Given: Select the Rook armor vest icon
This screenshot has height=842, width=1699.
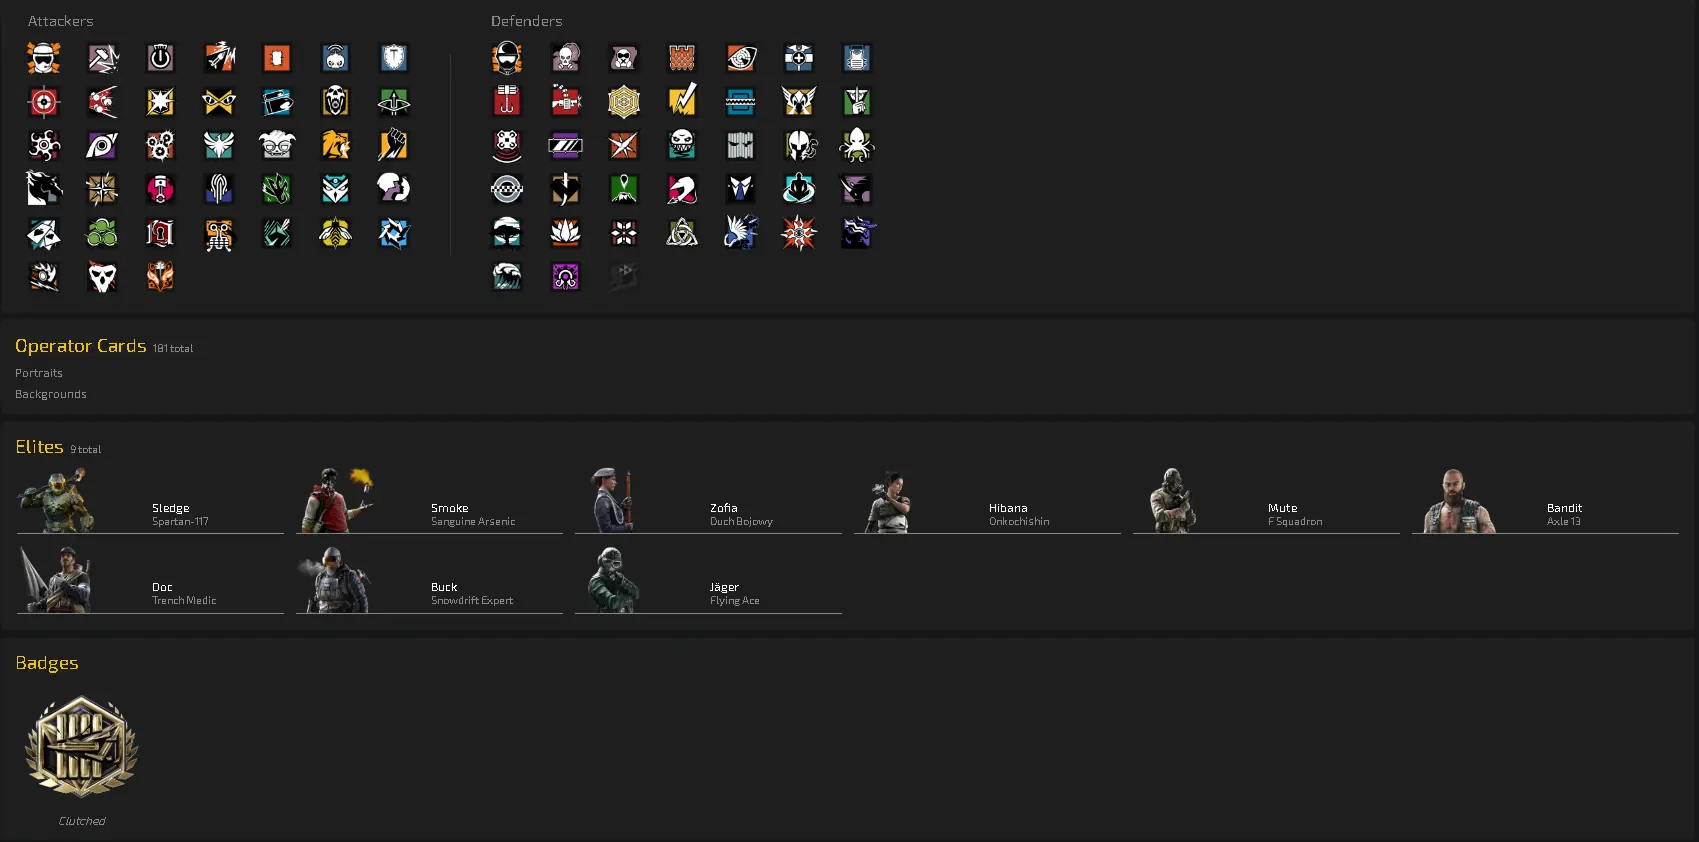Looking at the screenshot, I should 857,58.
